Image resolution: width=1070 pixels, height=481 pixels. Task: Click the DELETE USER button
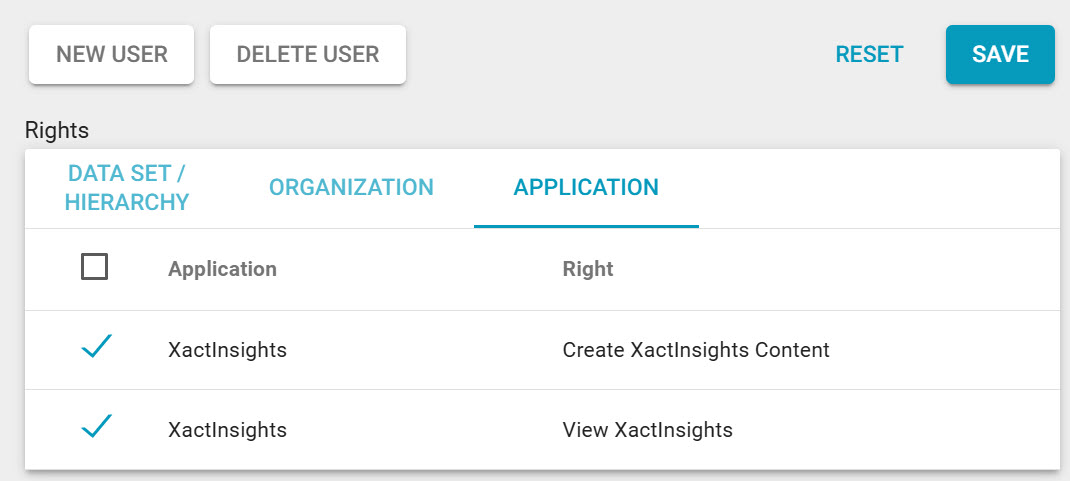pyautogui.click(x=308, y=54)
